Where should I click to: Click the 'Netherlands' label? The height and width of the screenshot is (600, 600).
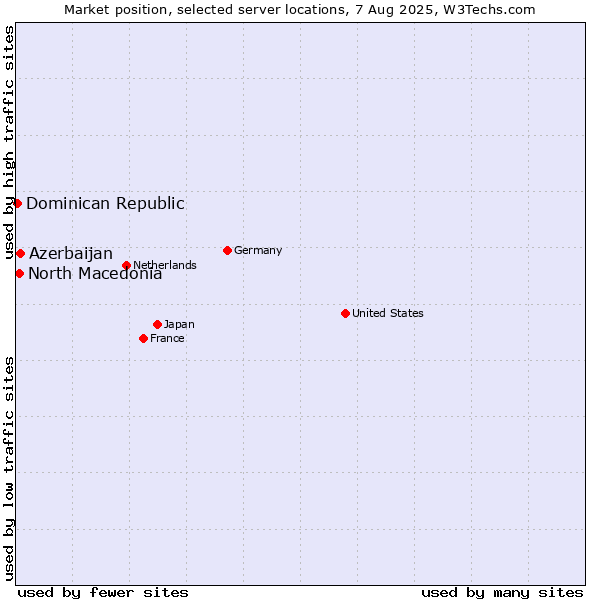[165, 265]
